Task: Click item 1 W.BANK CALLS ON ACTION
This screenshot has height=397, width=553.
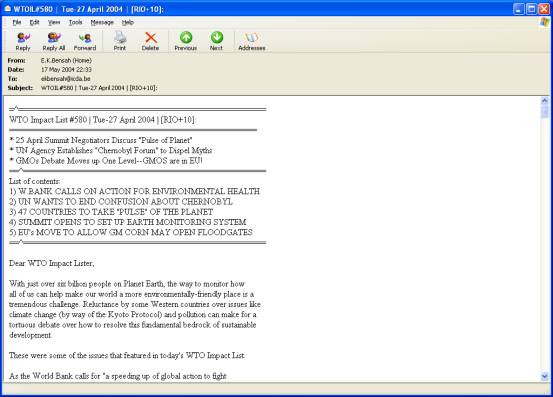Action: [x=134, y=191]
